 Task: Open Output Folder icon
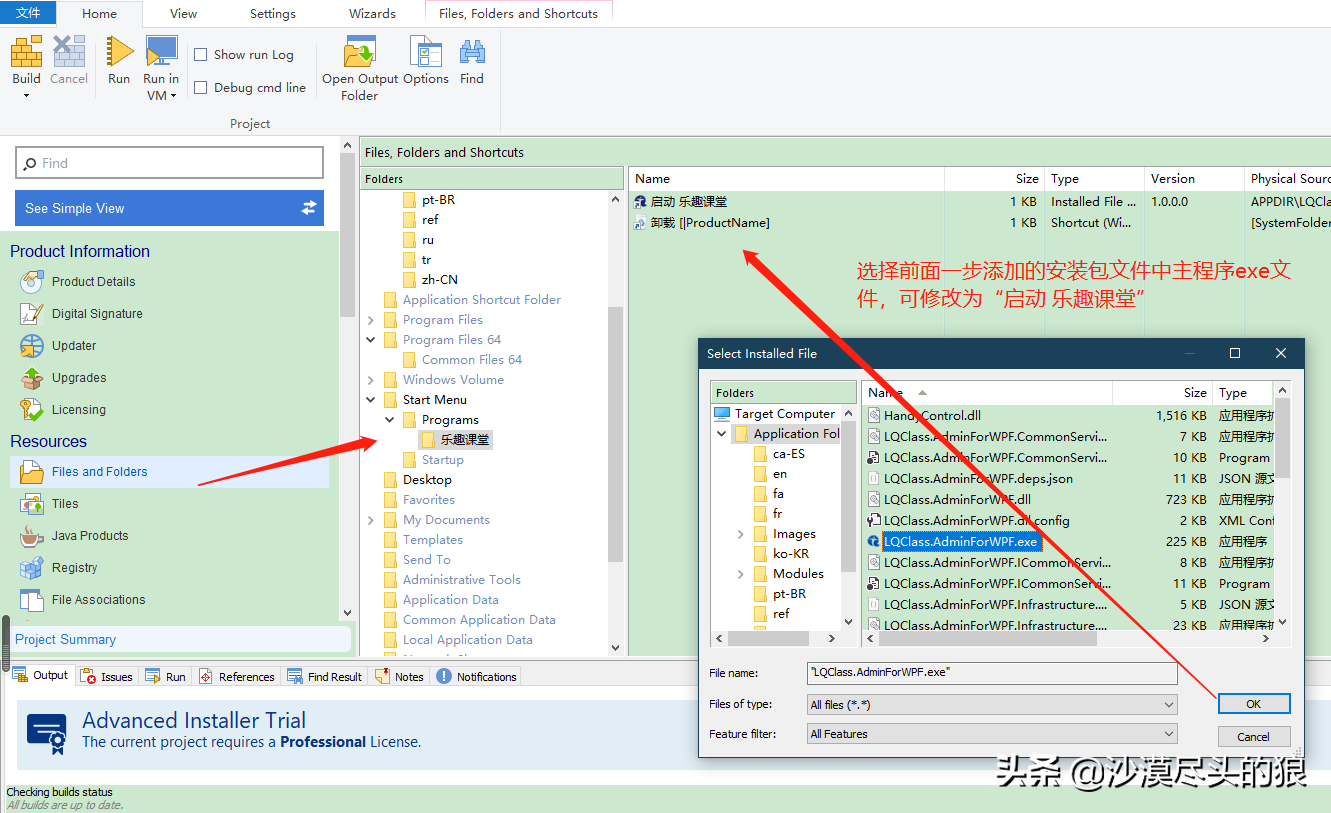pos(359,52)
